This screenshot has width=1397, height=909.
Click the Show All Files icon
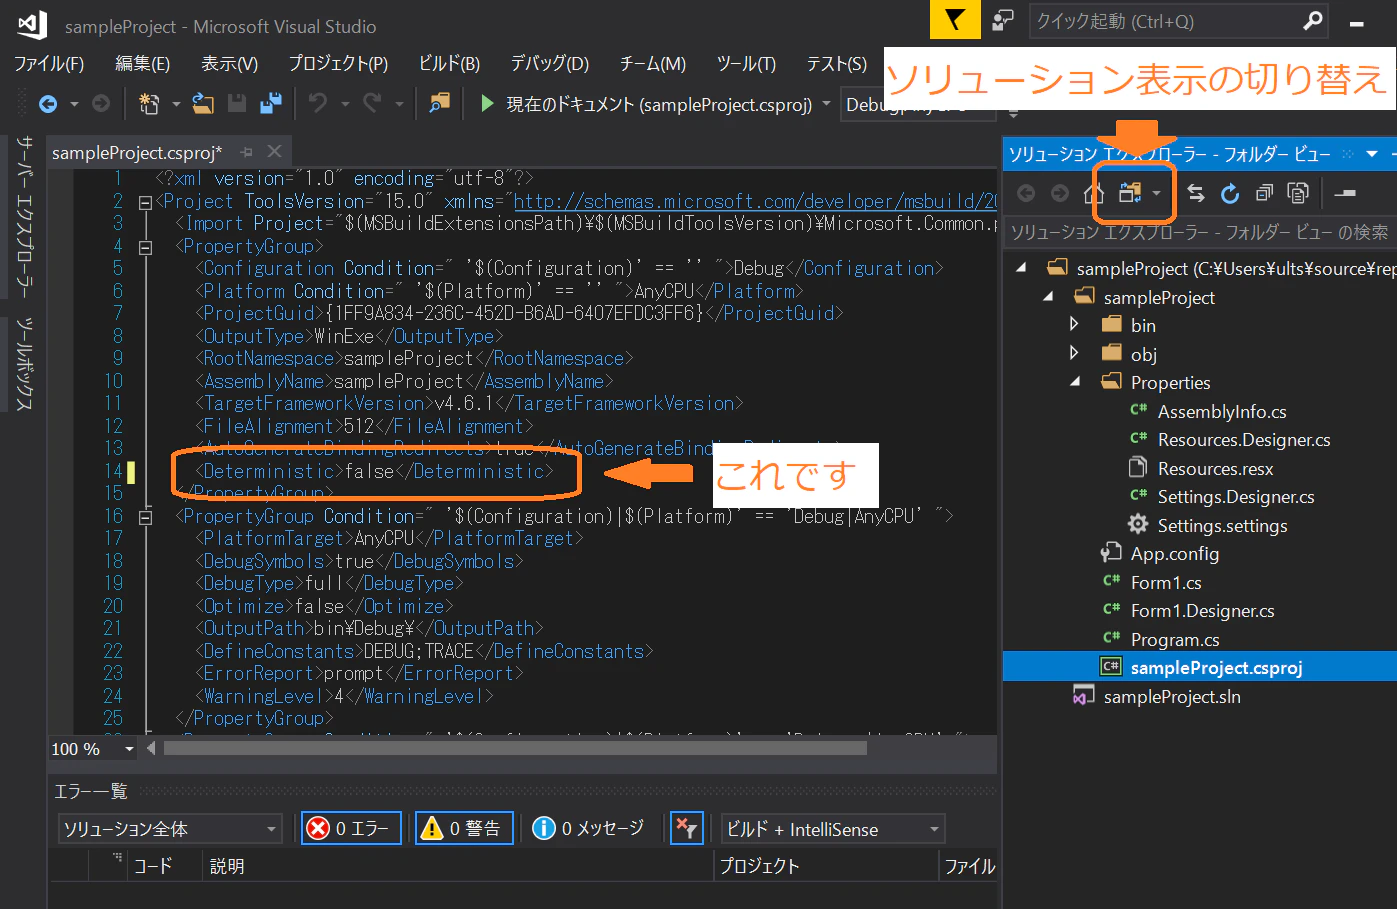click(1298, 193)
